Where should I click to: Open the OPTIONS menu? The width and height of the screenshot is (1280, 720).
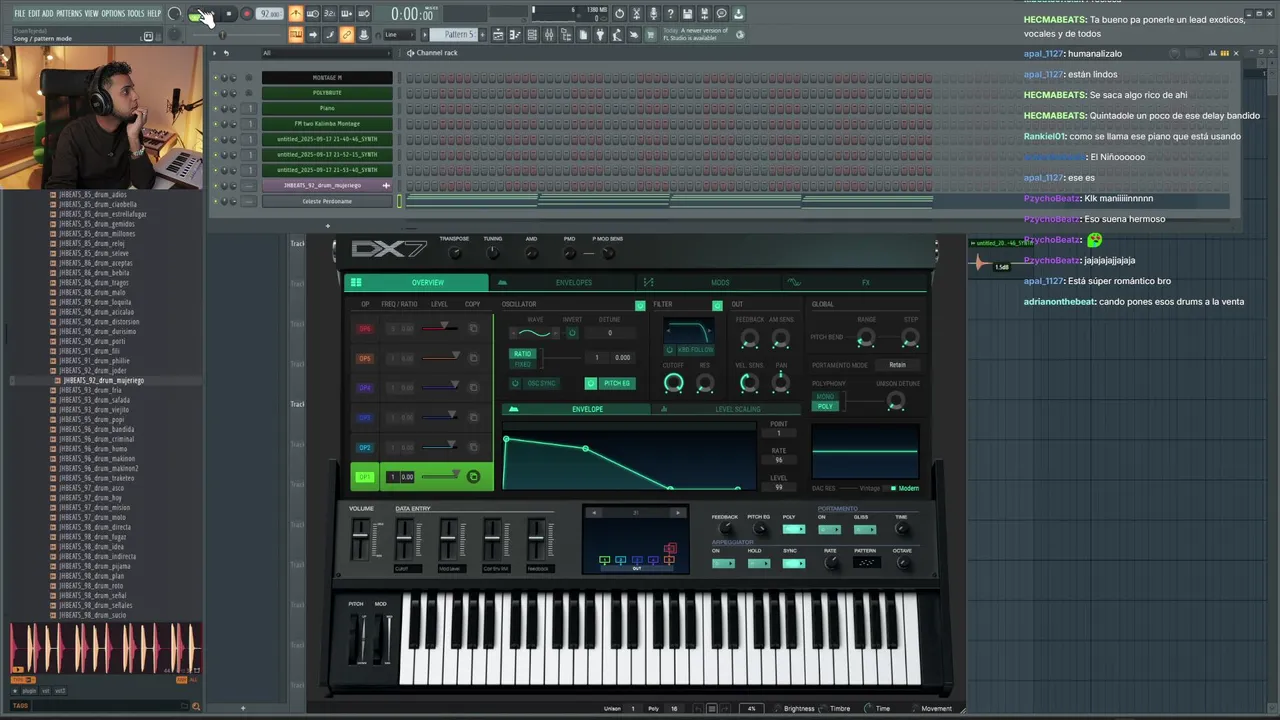click(x=113, y=13)
